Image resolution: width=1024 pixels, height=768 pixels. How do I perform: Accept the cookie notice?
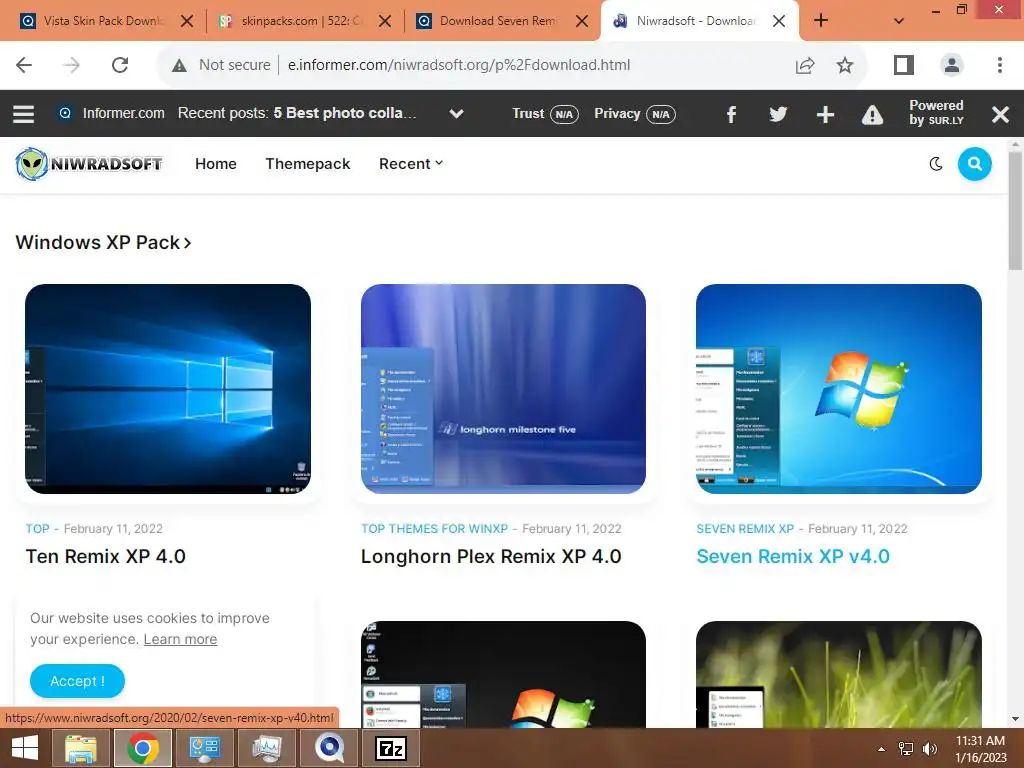[x=77, y=681]
